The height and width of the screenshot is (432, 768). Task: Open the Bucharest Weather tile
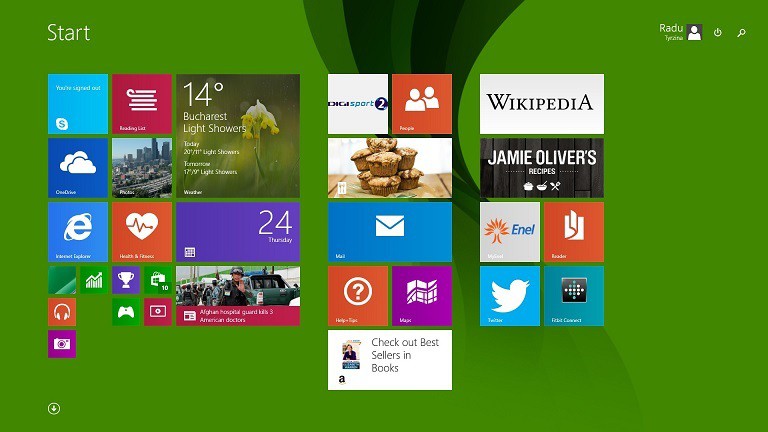(x=238, y=136)
